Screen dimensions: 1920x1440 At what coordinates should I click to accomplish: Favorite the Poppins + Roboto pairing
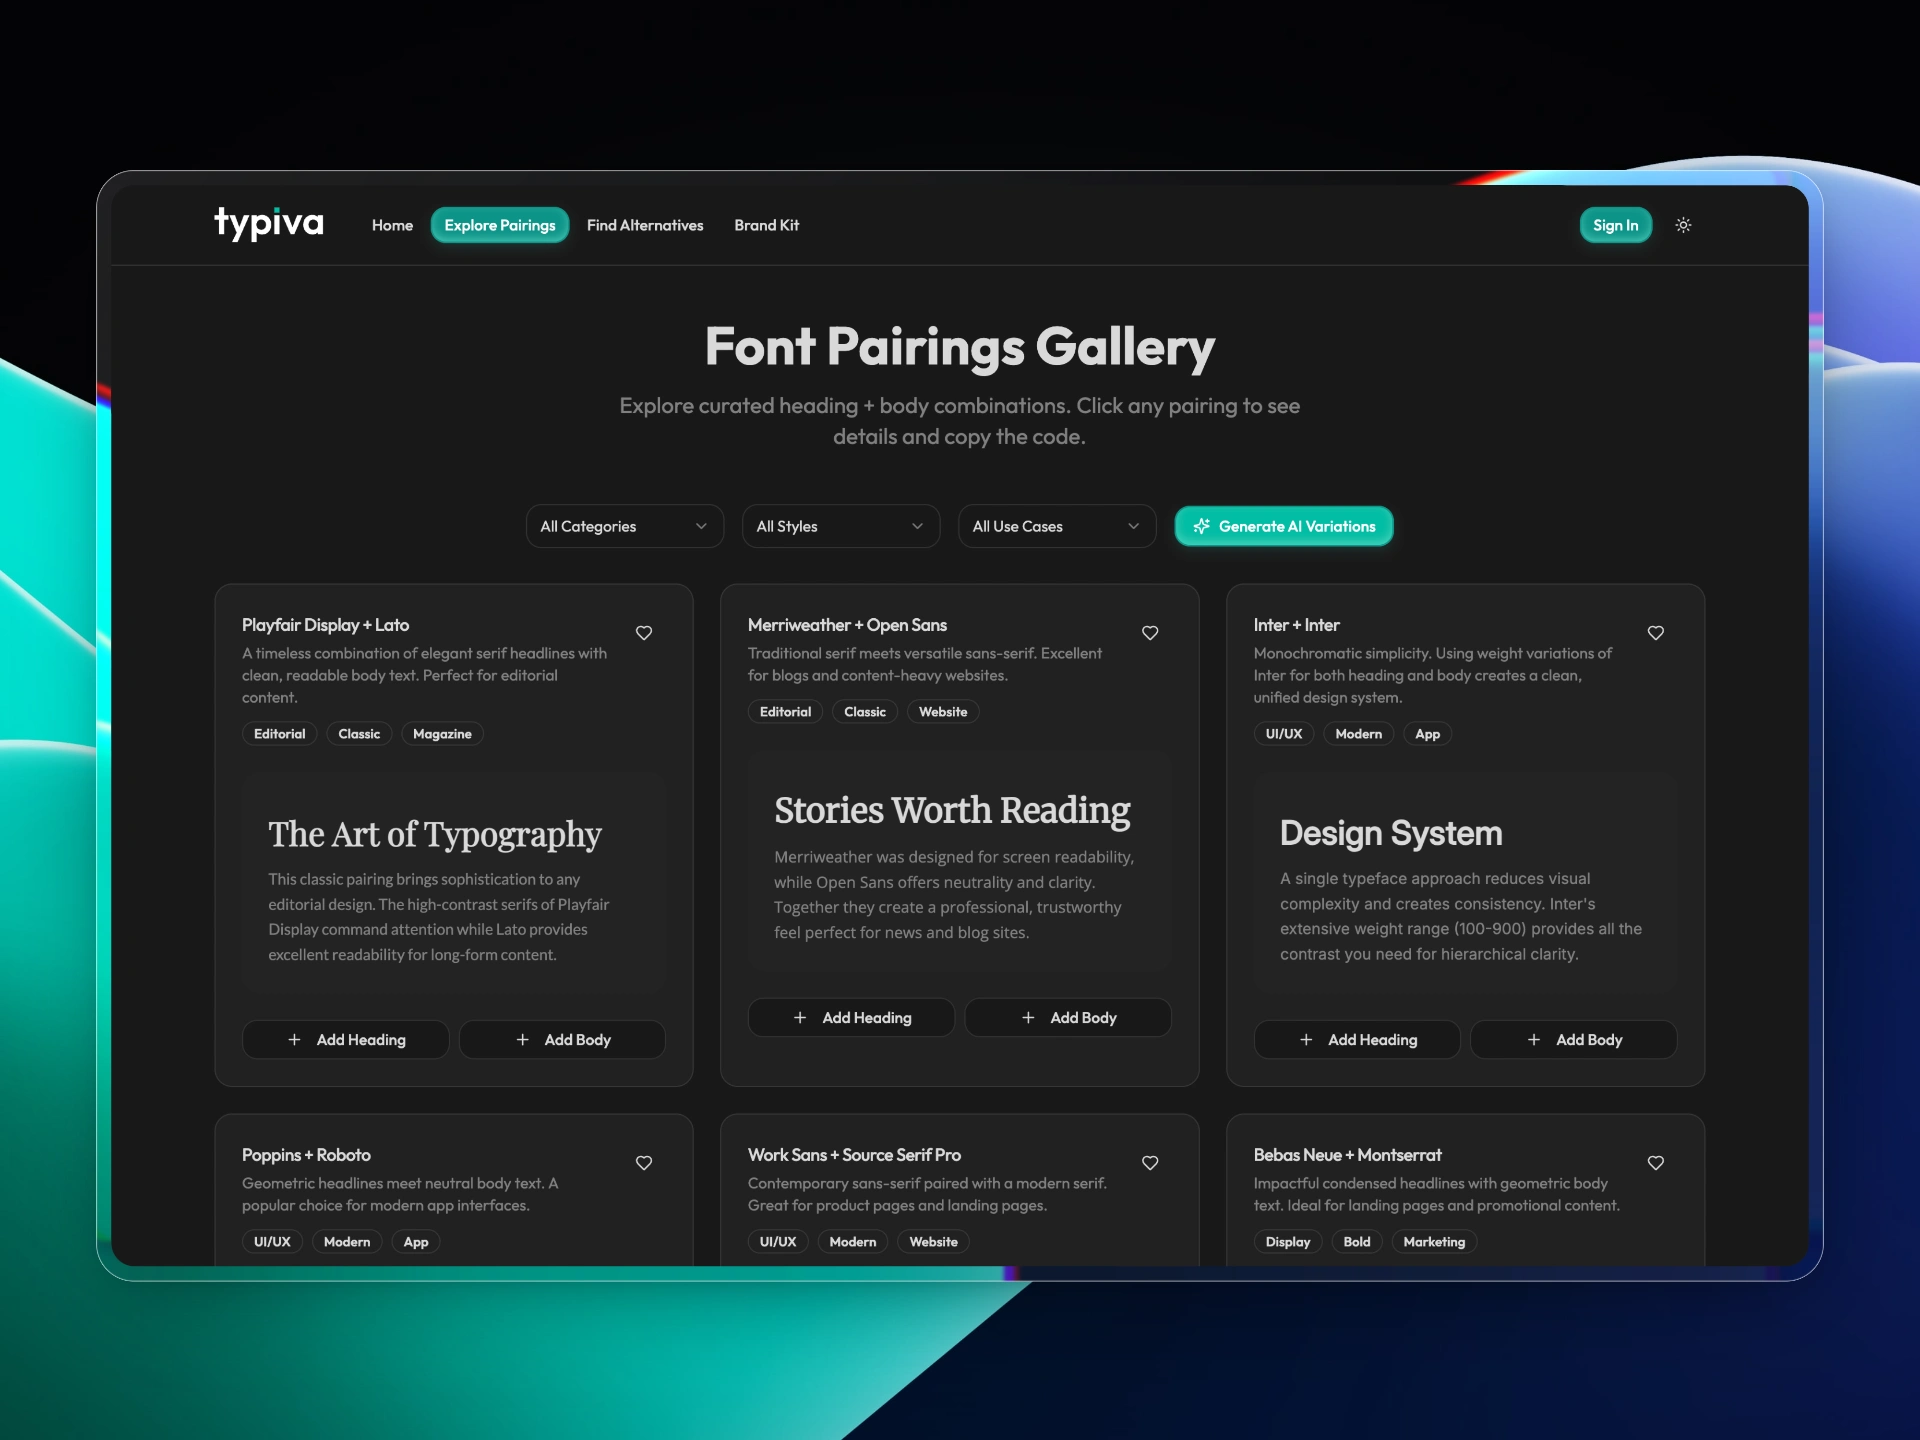coord(643,1163)
